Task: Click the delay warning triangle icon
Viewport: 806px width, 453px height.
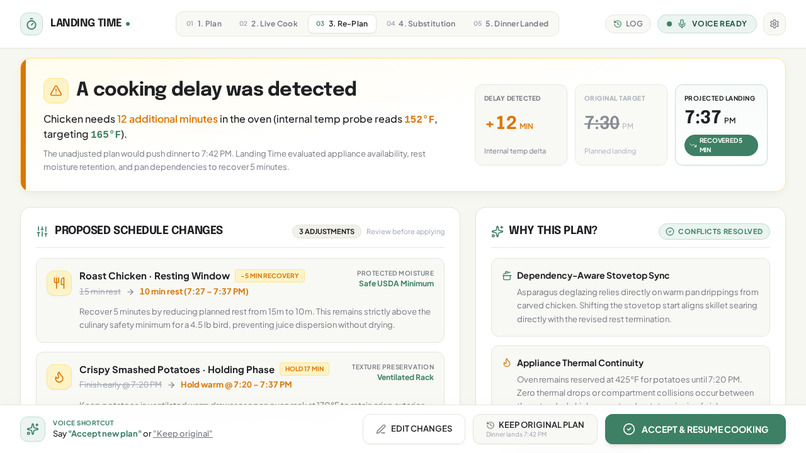Action: tap(56, 91)
